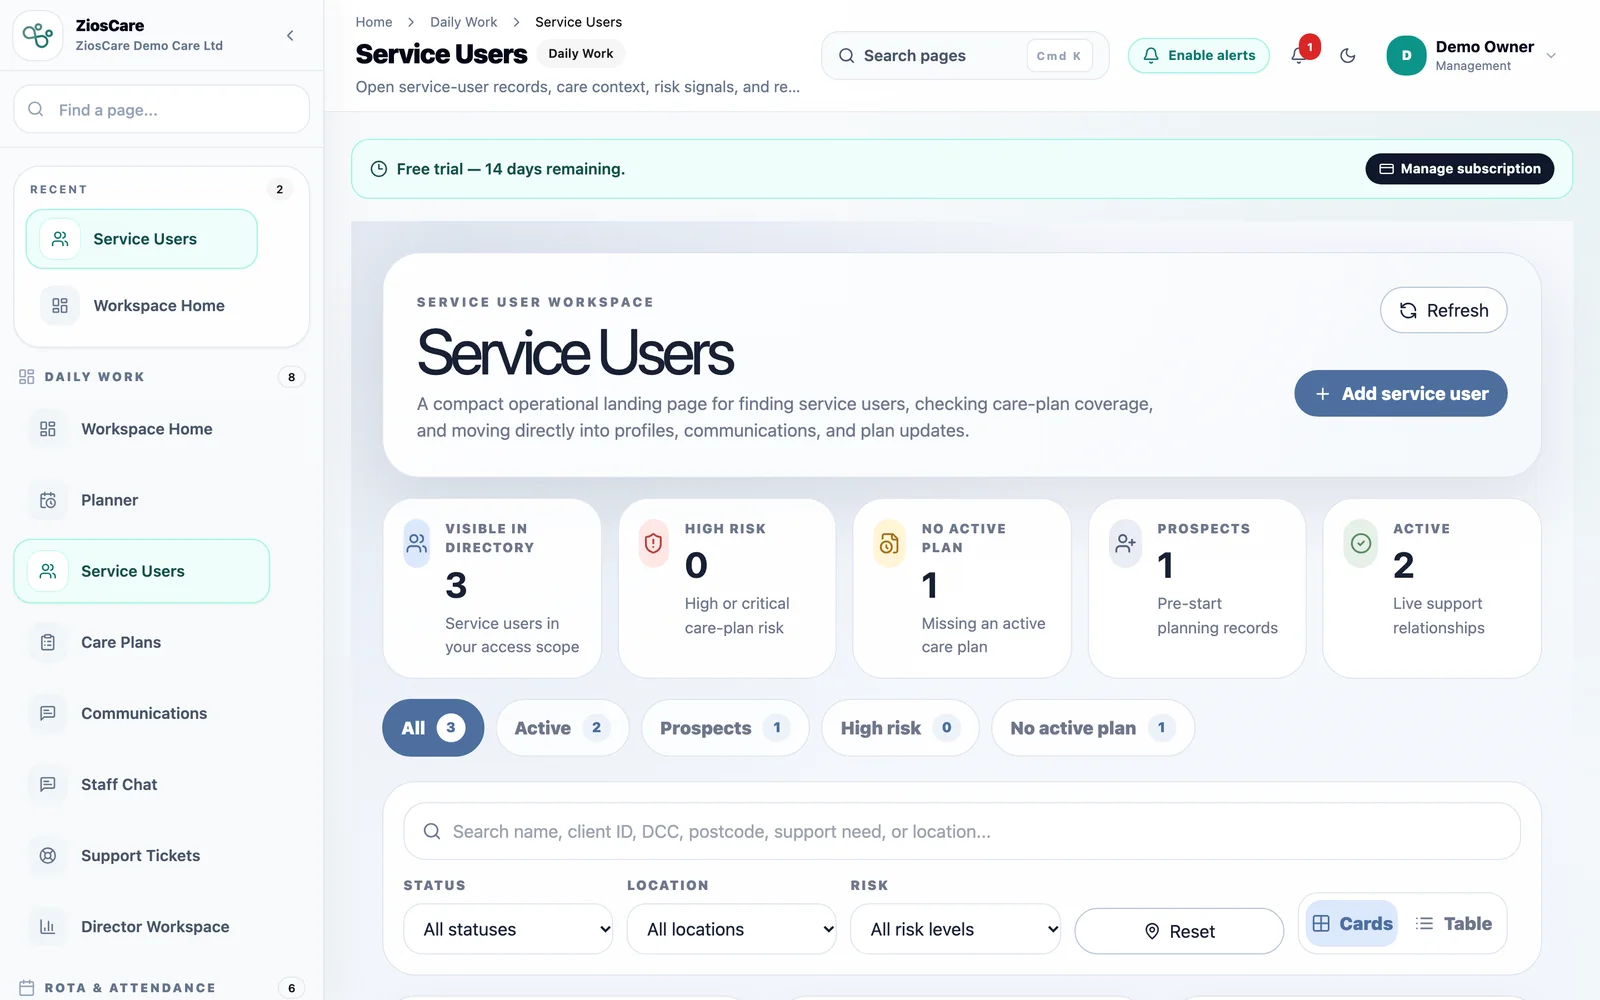Click the Service Users icon under Daily Work
Viewport: 1600px width, 1000px height.
[47, 571]
